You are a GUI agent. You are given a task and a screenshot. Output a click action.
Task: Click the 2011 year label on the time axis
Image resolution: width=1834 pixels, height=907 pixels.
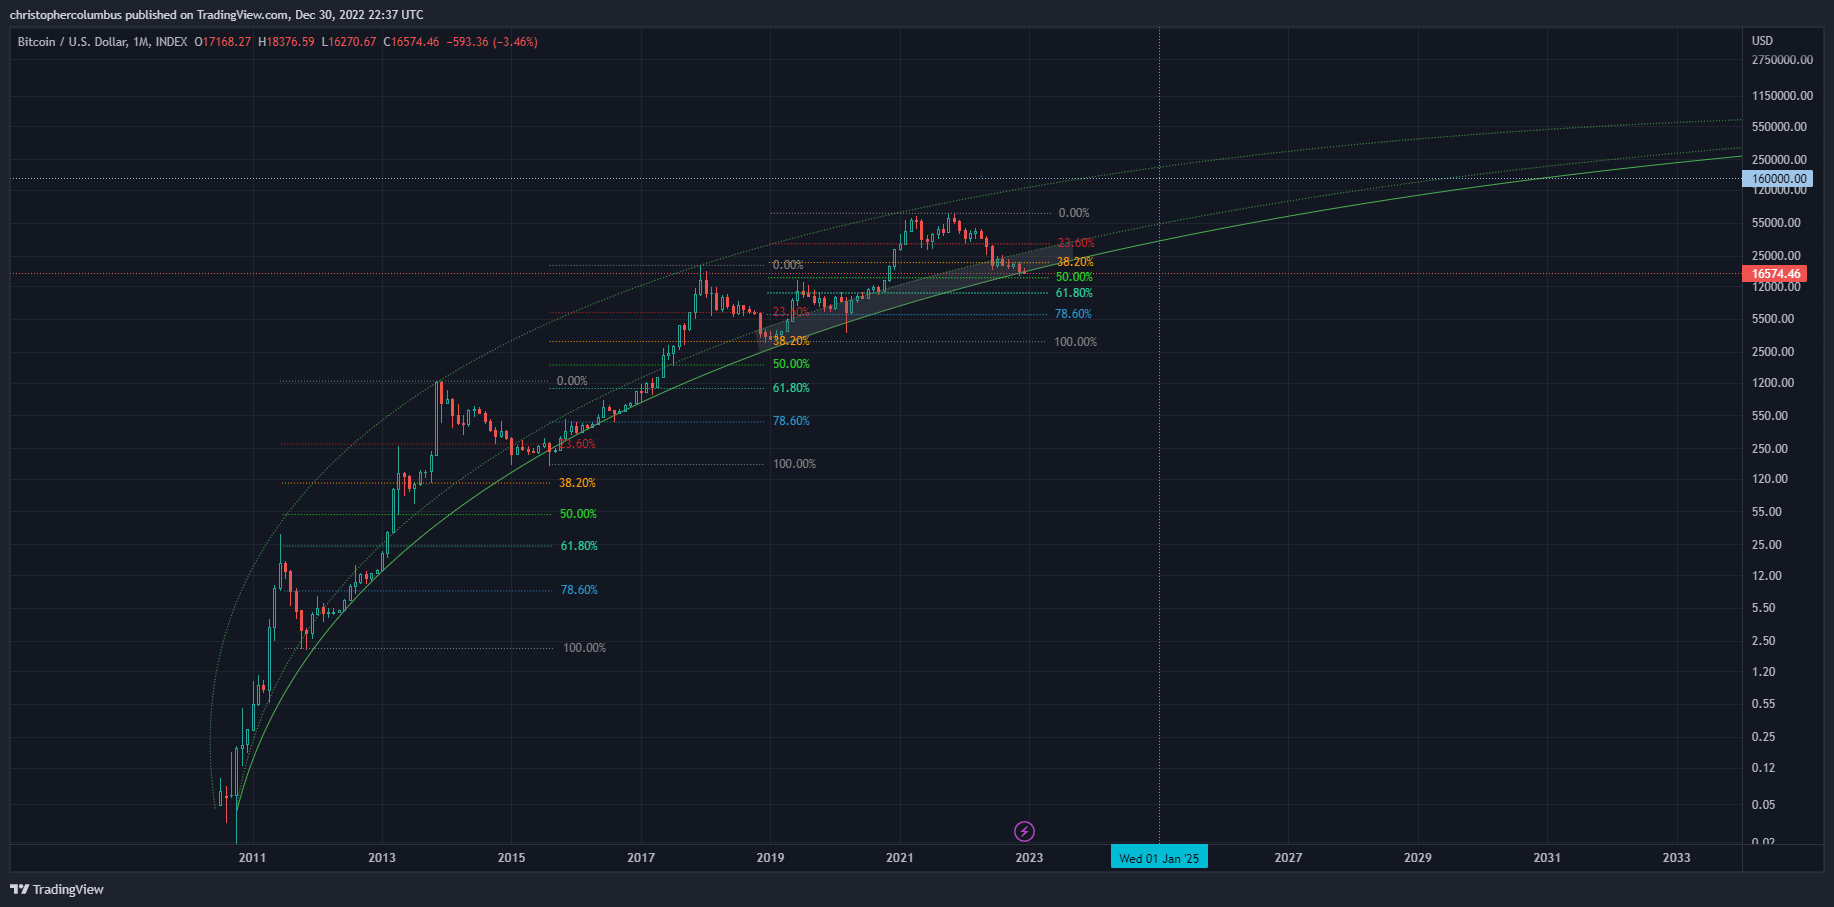pos(252,857)
